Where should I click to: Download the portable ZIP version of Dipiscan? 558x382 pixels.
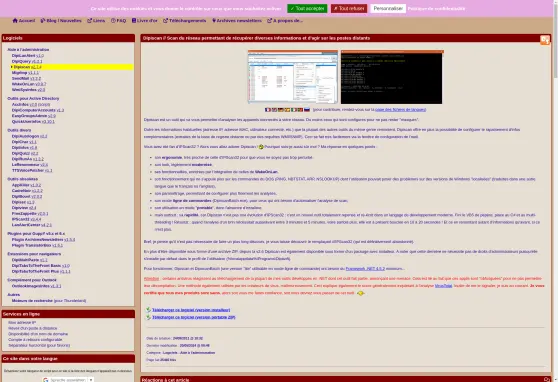pyautogui.click(x=194, y=317)
